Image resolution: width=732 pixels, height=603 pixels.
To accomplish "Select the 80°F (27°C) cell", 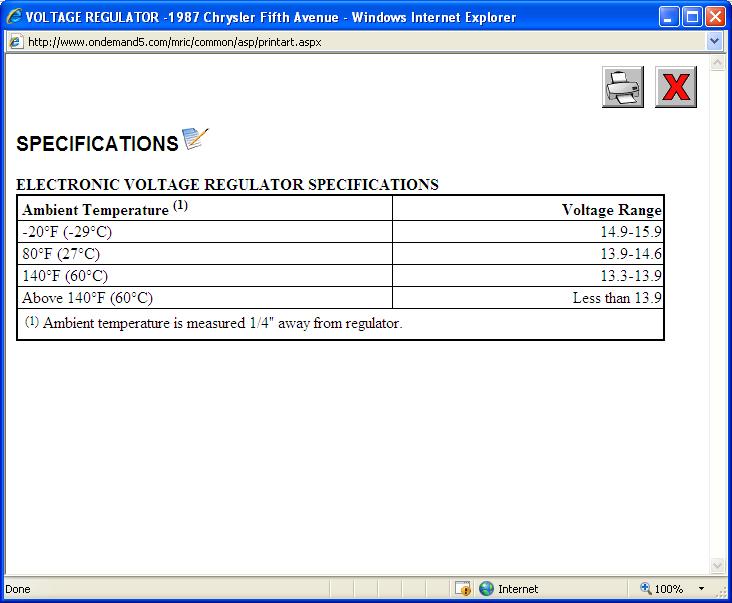I will [x=204, y=253].
